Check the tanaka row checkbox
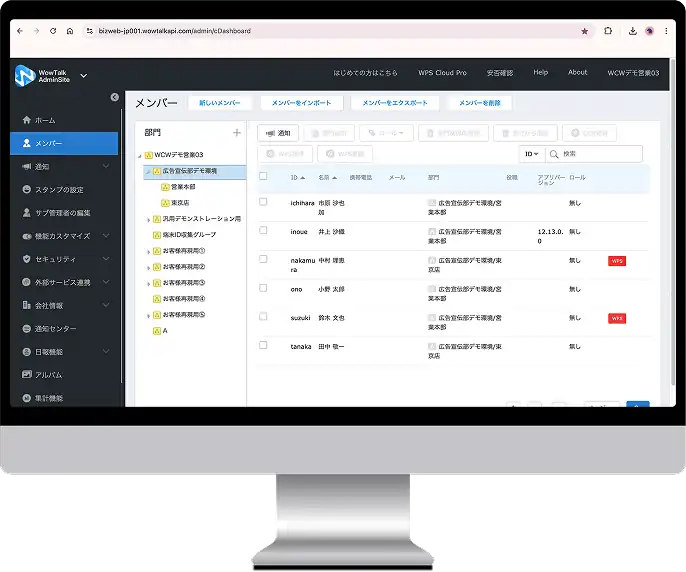This screenshot has height=572, width=686. pyautogui.click(x=263, y=345)
